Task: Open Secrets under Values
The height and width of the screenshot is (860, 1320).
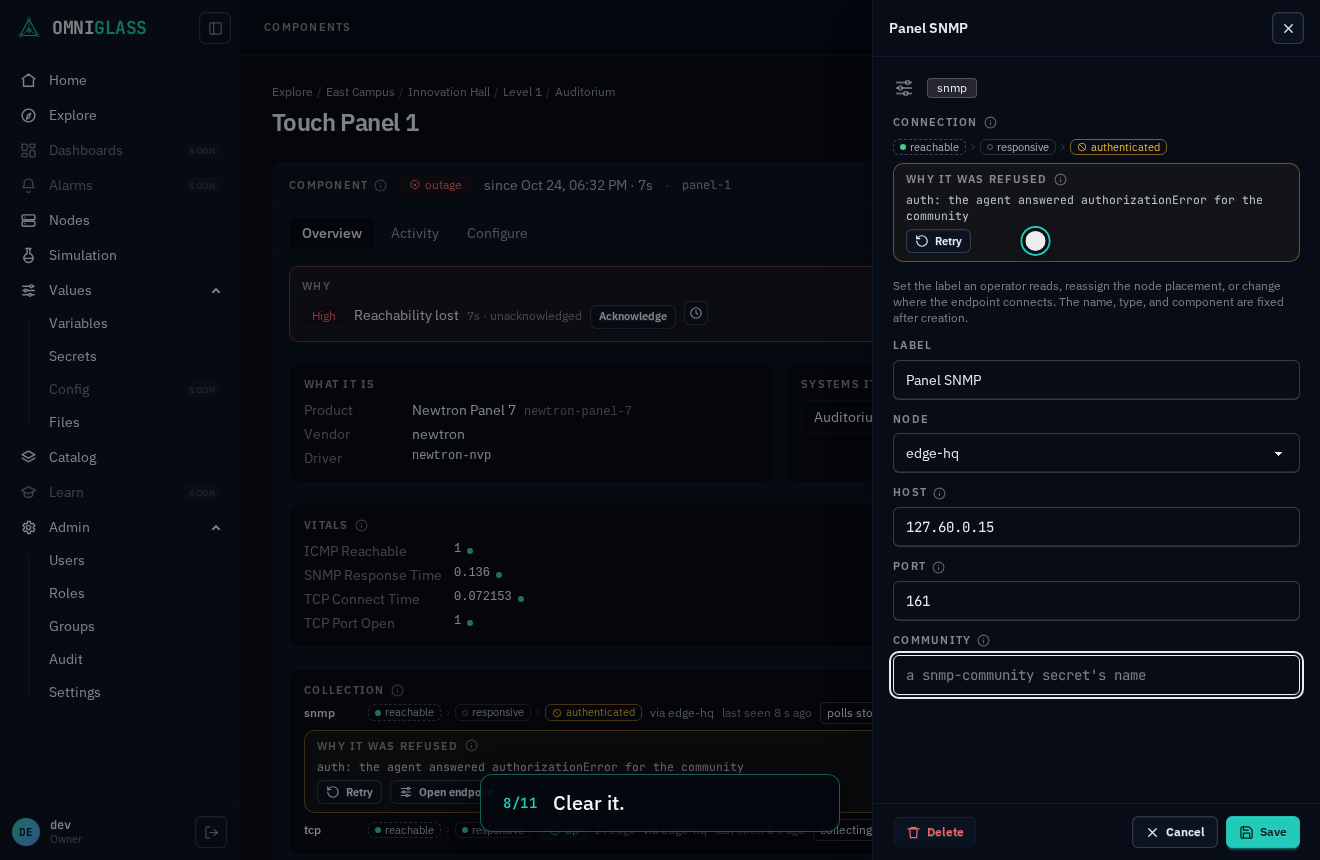Action: coord(134,356)
